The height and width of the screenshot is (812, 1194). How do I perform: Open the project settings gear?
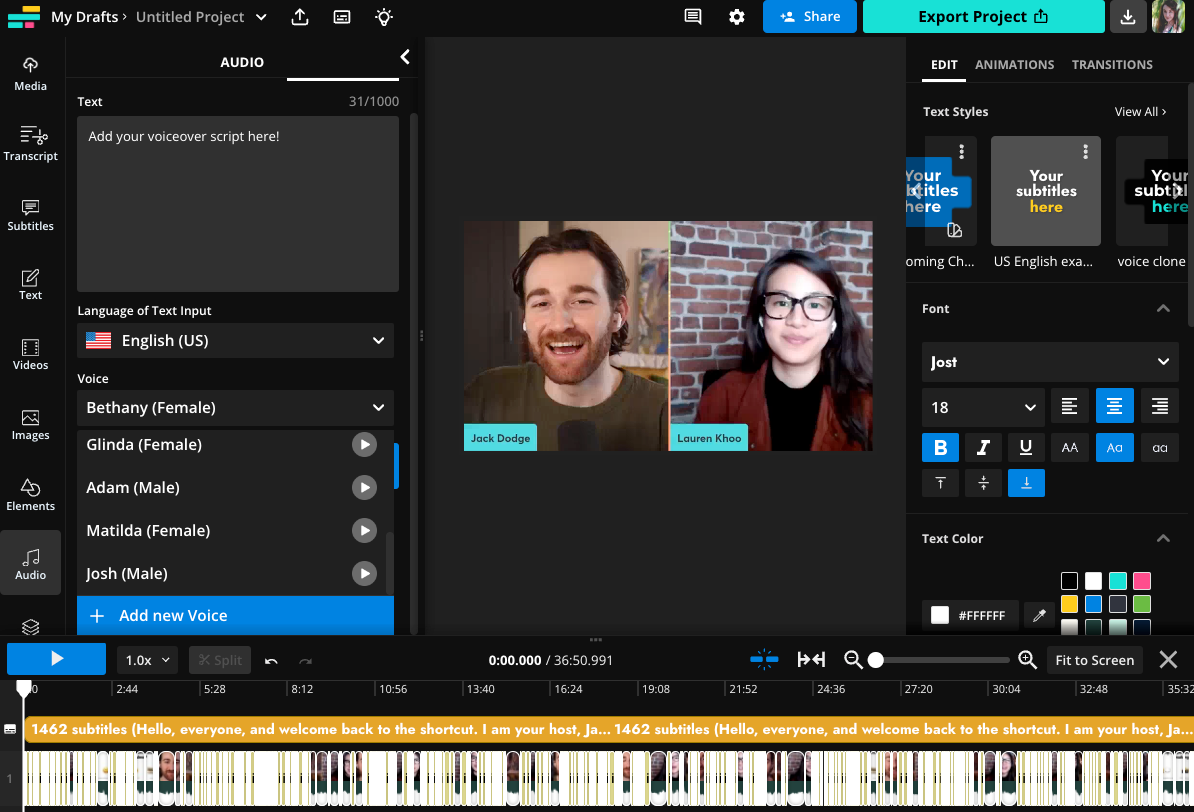point(737,17)
